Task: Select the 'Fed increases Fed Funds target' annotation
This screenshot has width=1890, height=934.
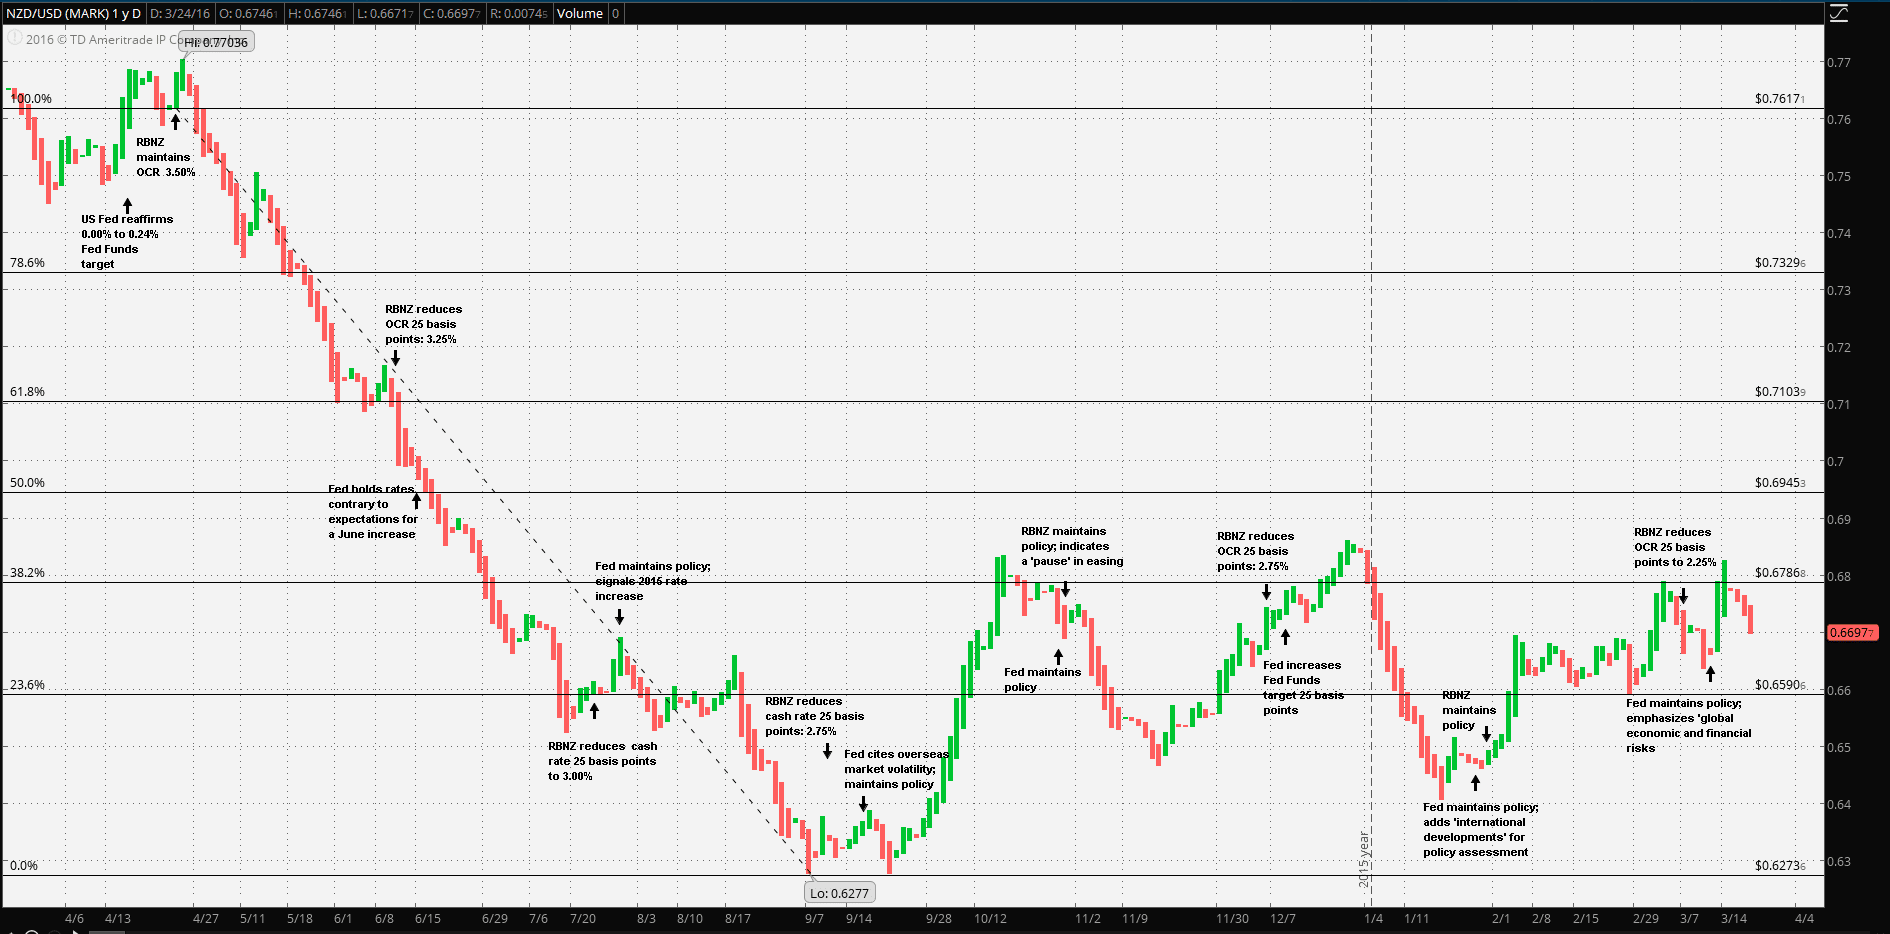Action: click(x=1303, y=688)
